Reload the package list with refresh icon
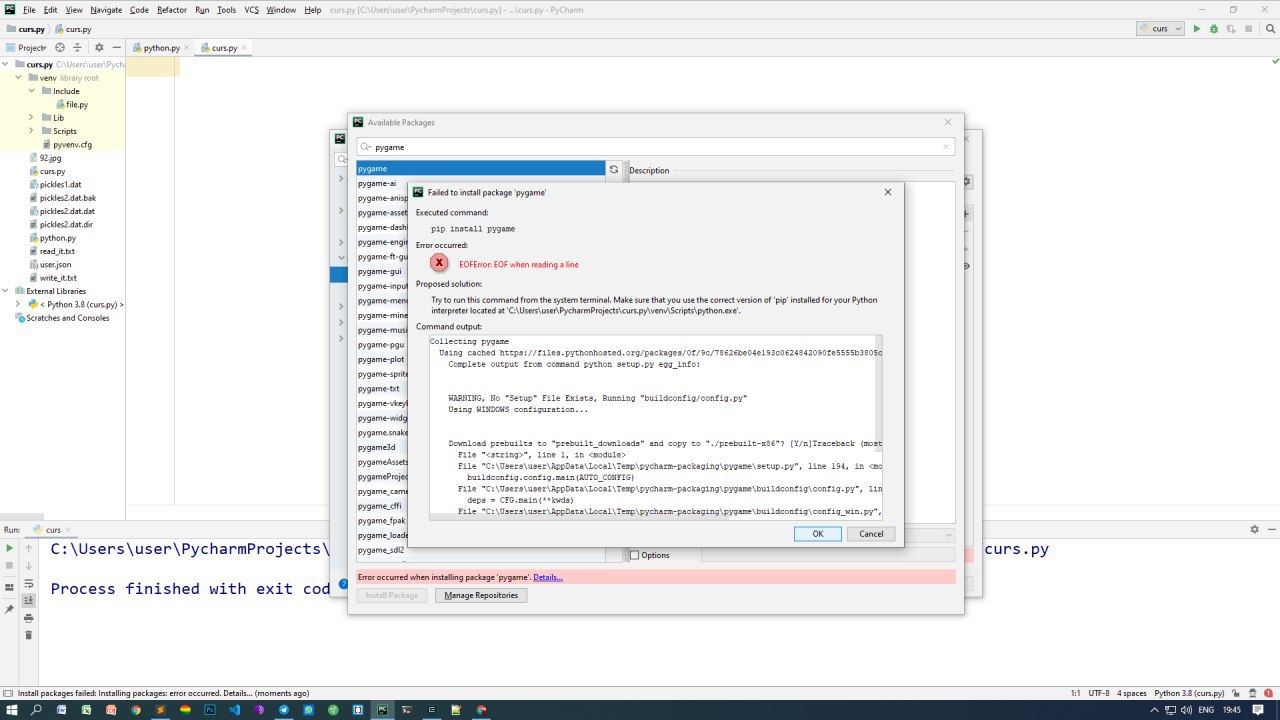This screenshot has height=720, width=1280. click(x=614, y=169)
